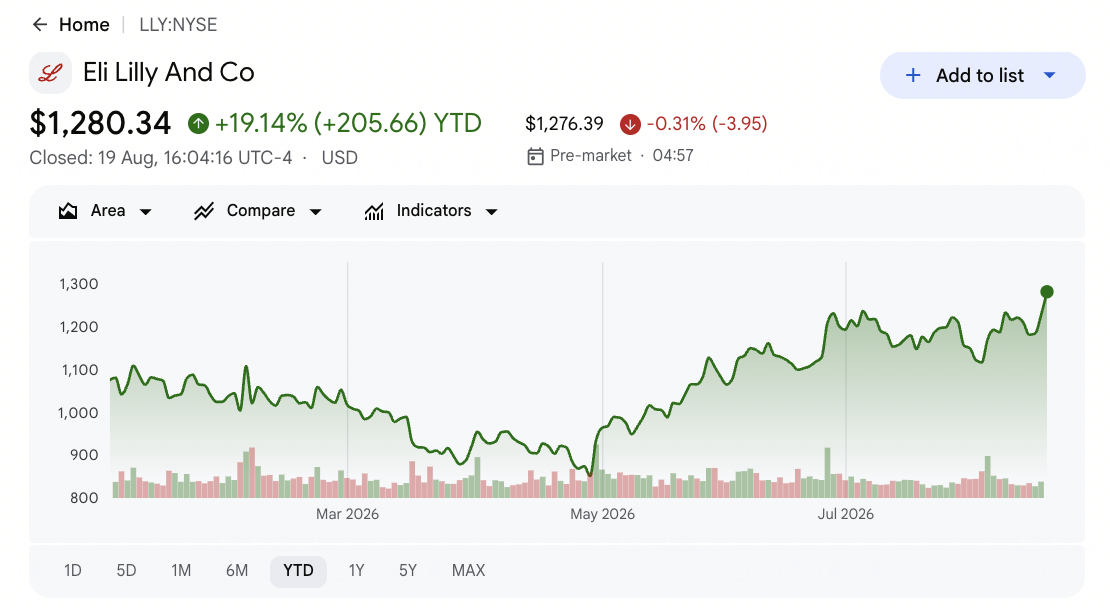Click the Area chart type icon
The height and width of the screenshot is (608, 1110).
(68, 211)
